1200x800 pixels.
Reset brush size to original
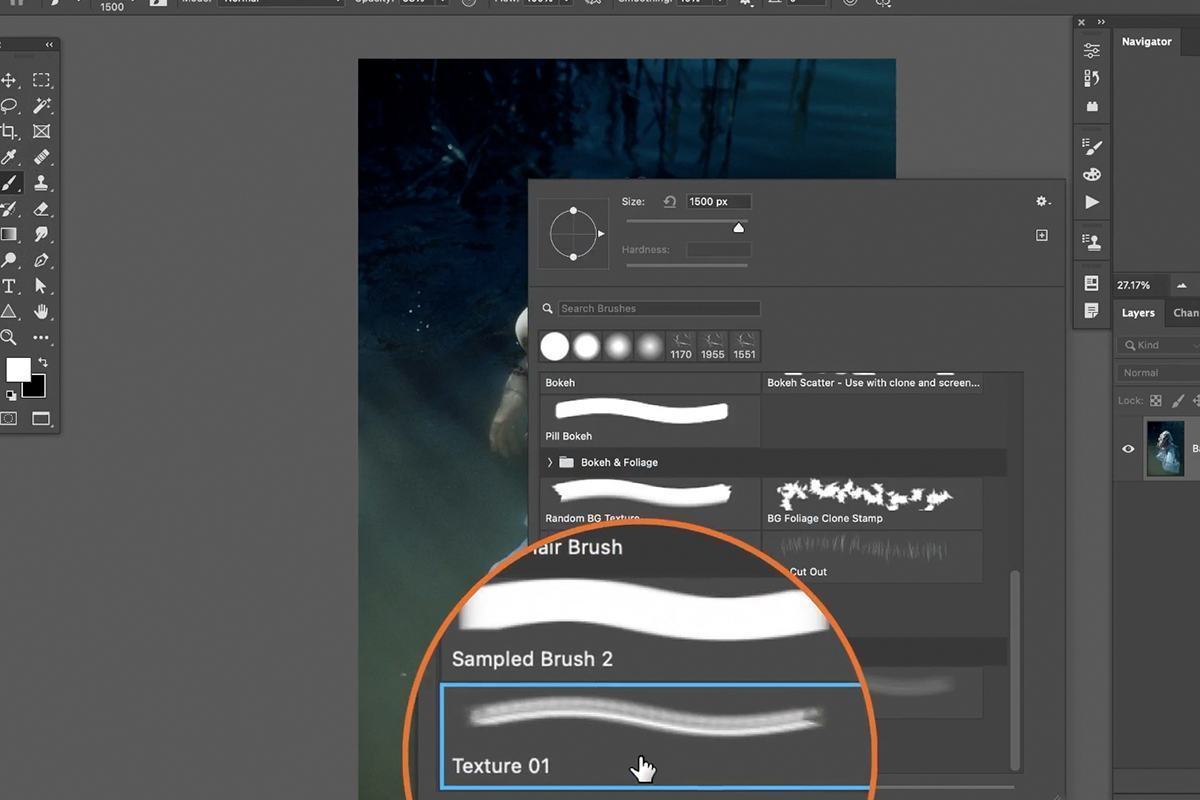[x=670, y=202]
